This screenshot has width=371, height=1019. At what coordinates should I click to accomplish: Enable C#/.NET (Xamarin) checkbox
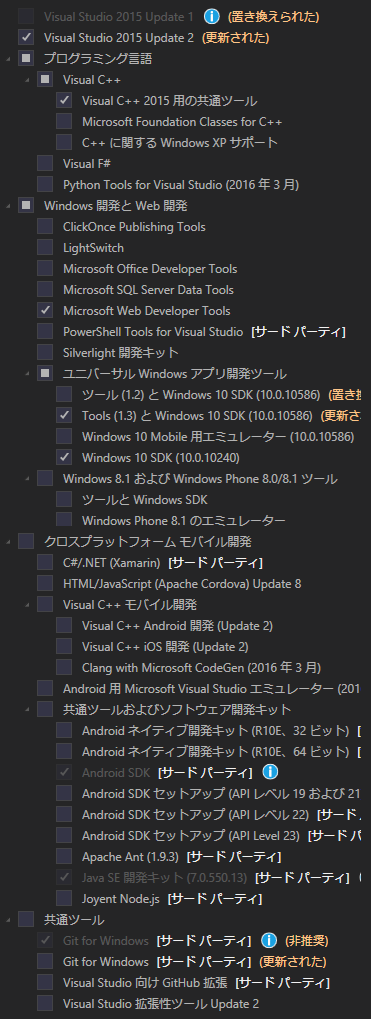coord(45,562)
